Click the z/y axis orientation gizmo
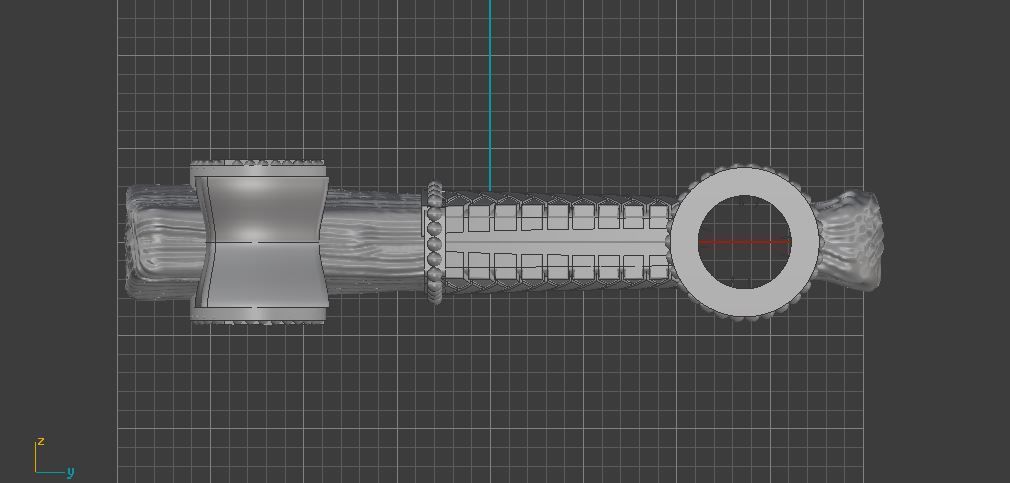The height and width of the screenshot is (483, 1010). [x=53, y=458]
